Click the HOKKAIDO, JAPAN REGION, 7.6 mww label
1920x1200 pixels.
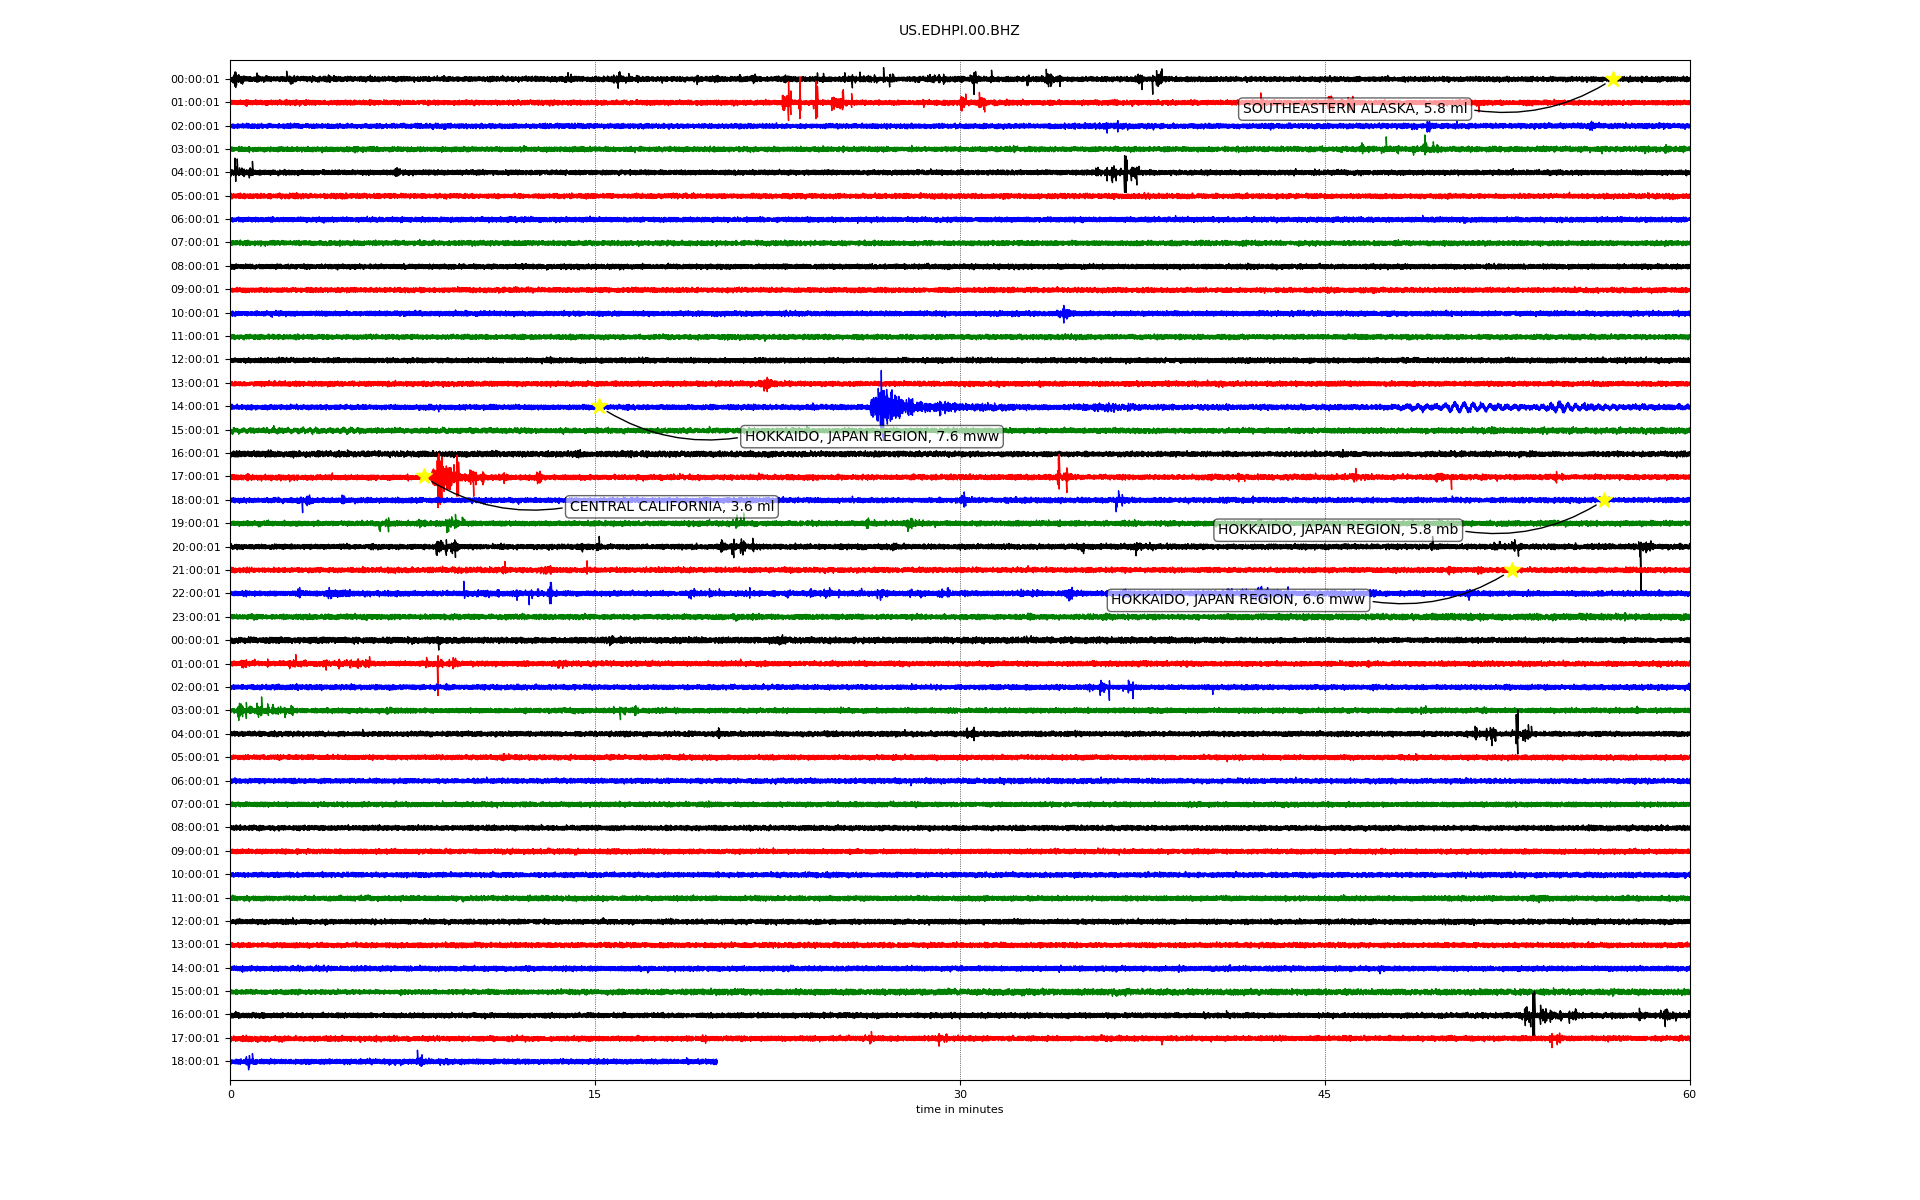[871, 437]
